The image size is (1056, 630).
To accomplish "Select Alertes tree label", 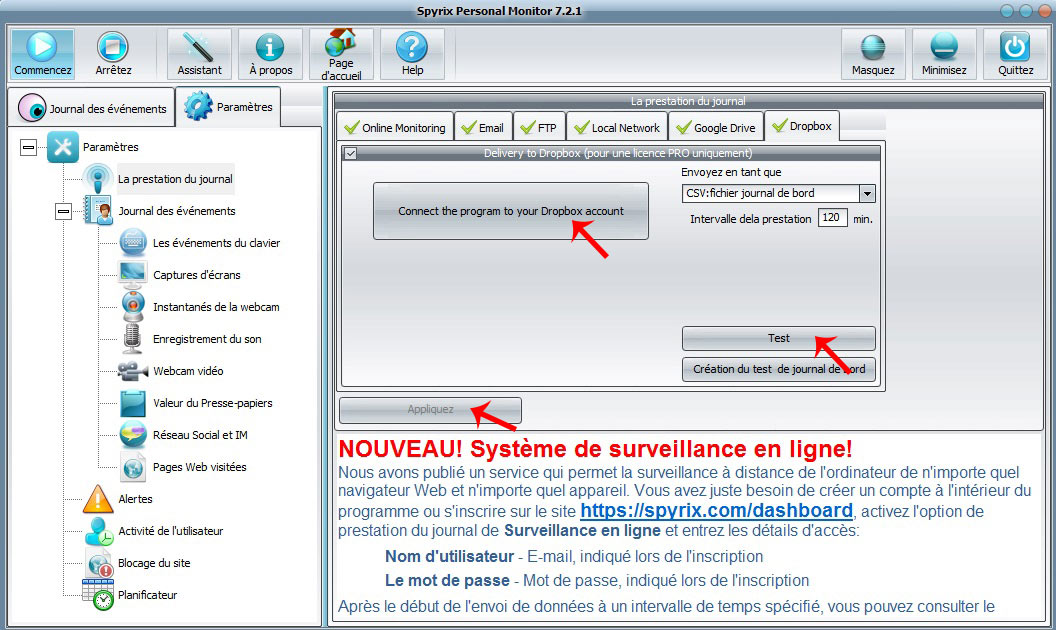I will click(x=135, y=499).
